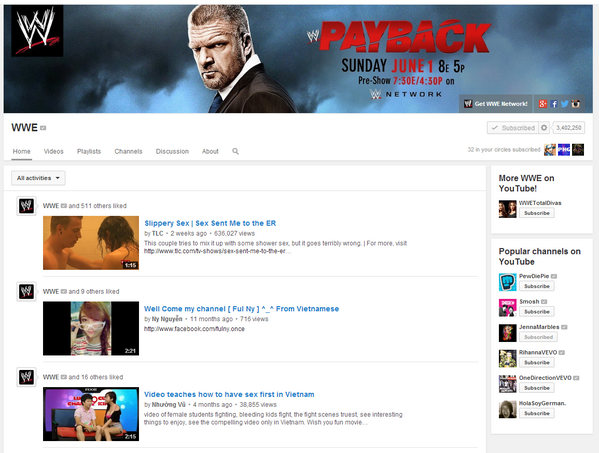This screenshot has height=453, width=599.
Task: Subscribe to RihannaVEVO
Action: pos(537,362)
